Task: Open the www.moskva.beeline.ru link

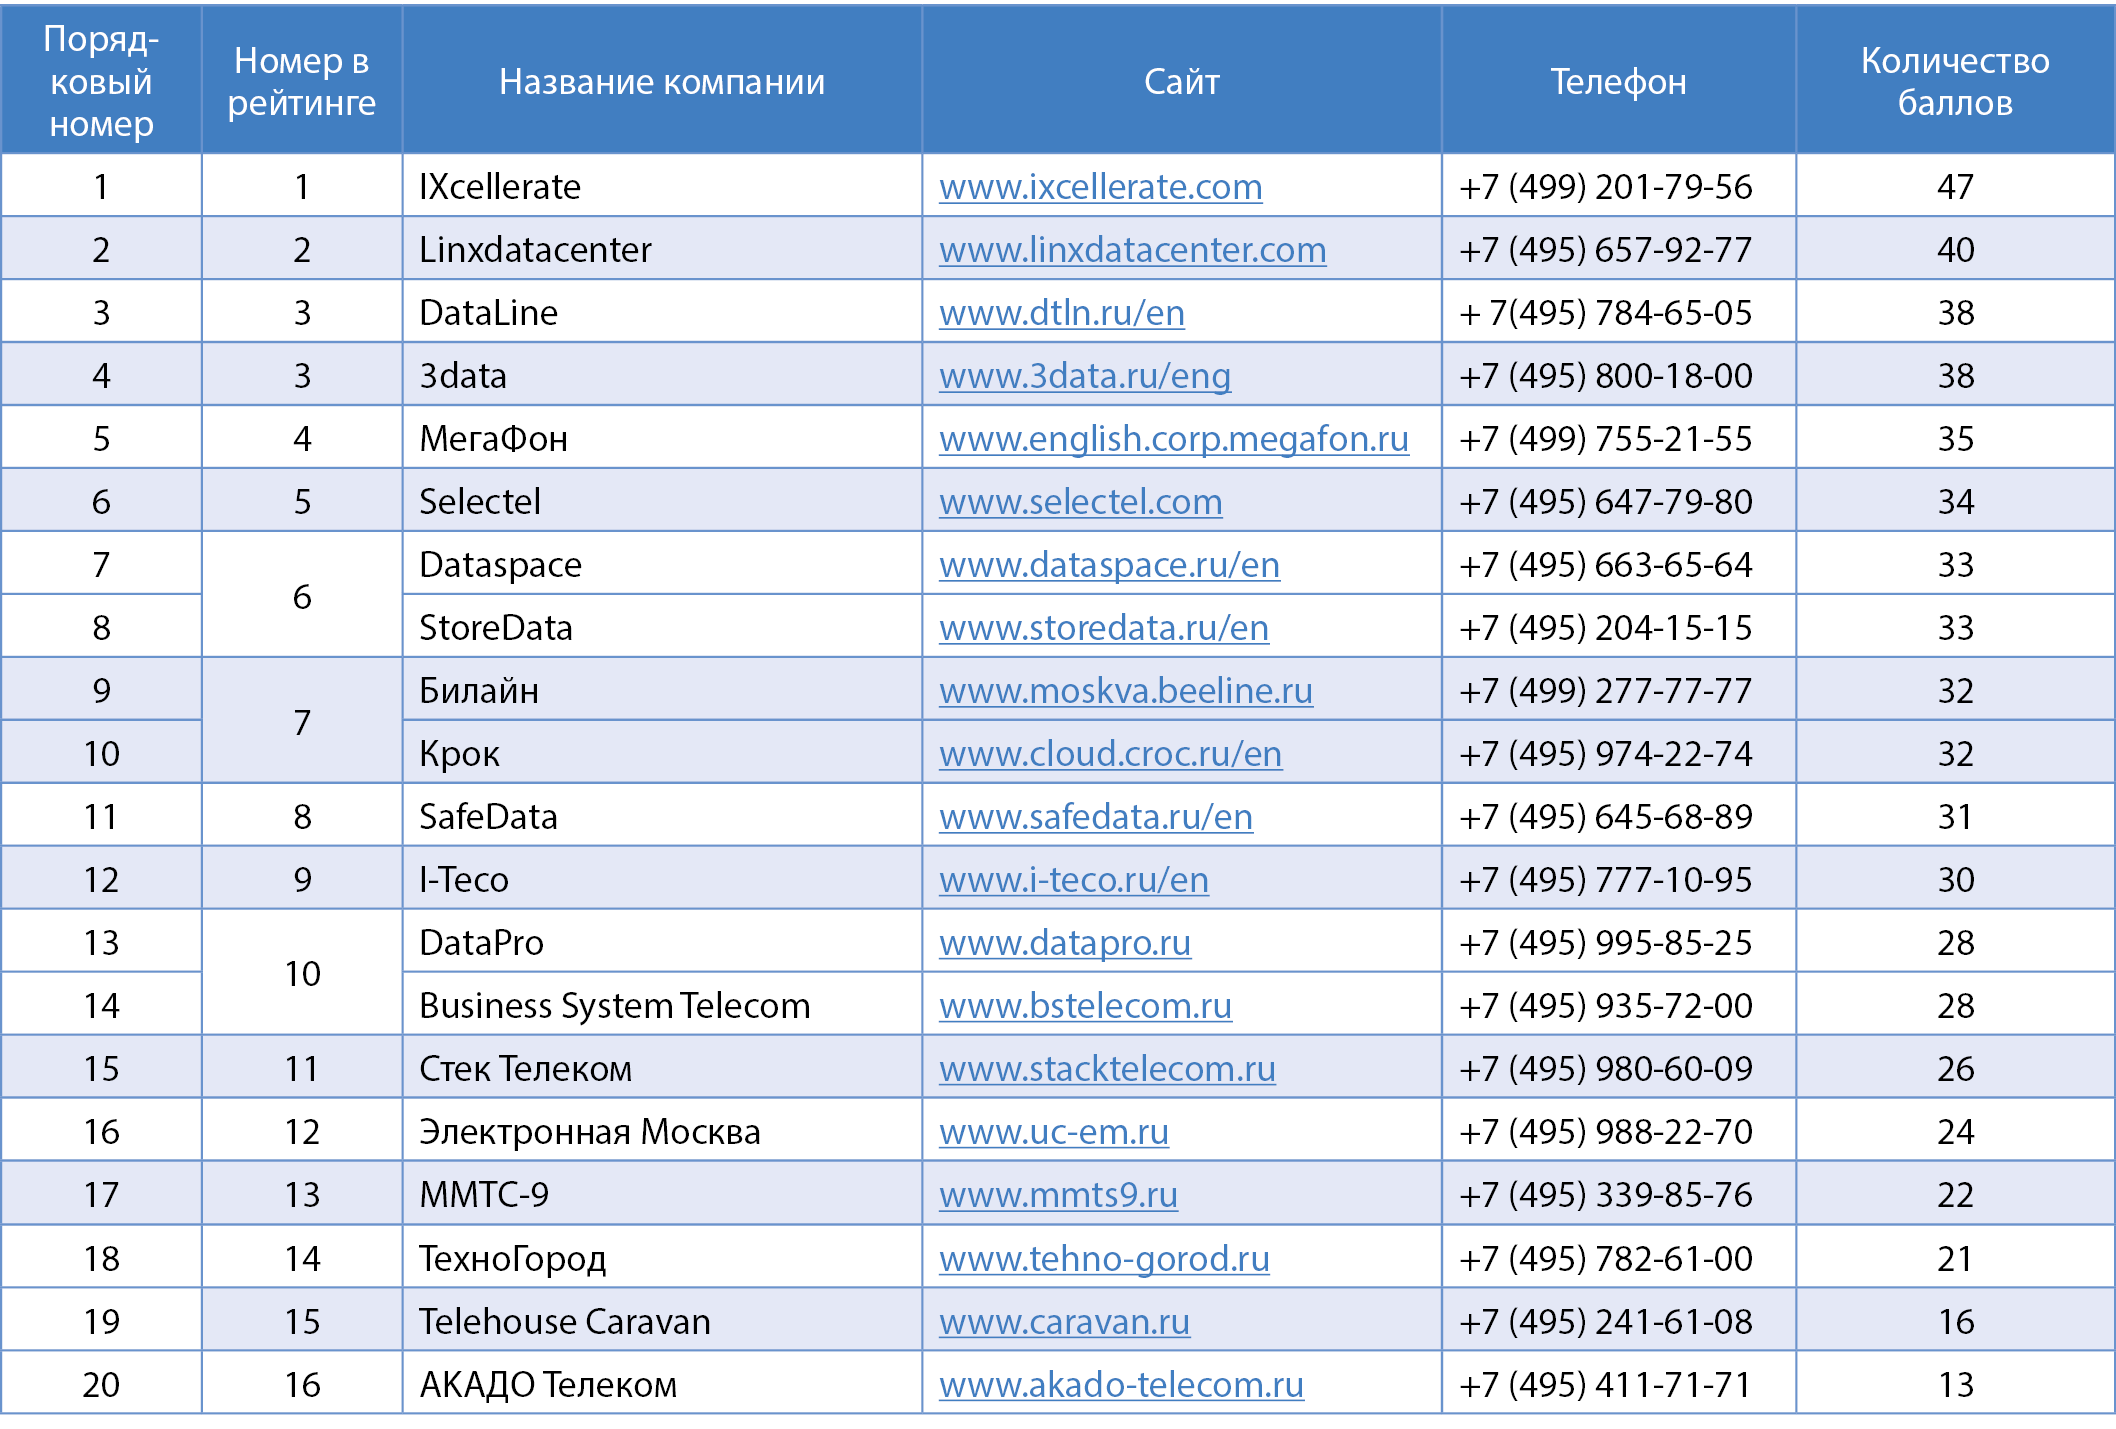Action: pyautogui.click(x=1125, y=691)
